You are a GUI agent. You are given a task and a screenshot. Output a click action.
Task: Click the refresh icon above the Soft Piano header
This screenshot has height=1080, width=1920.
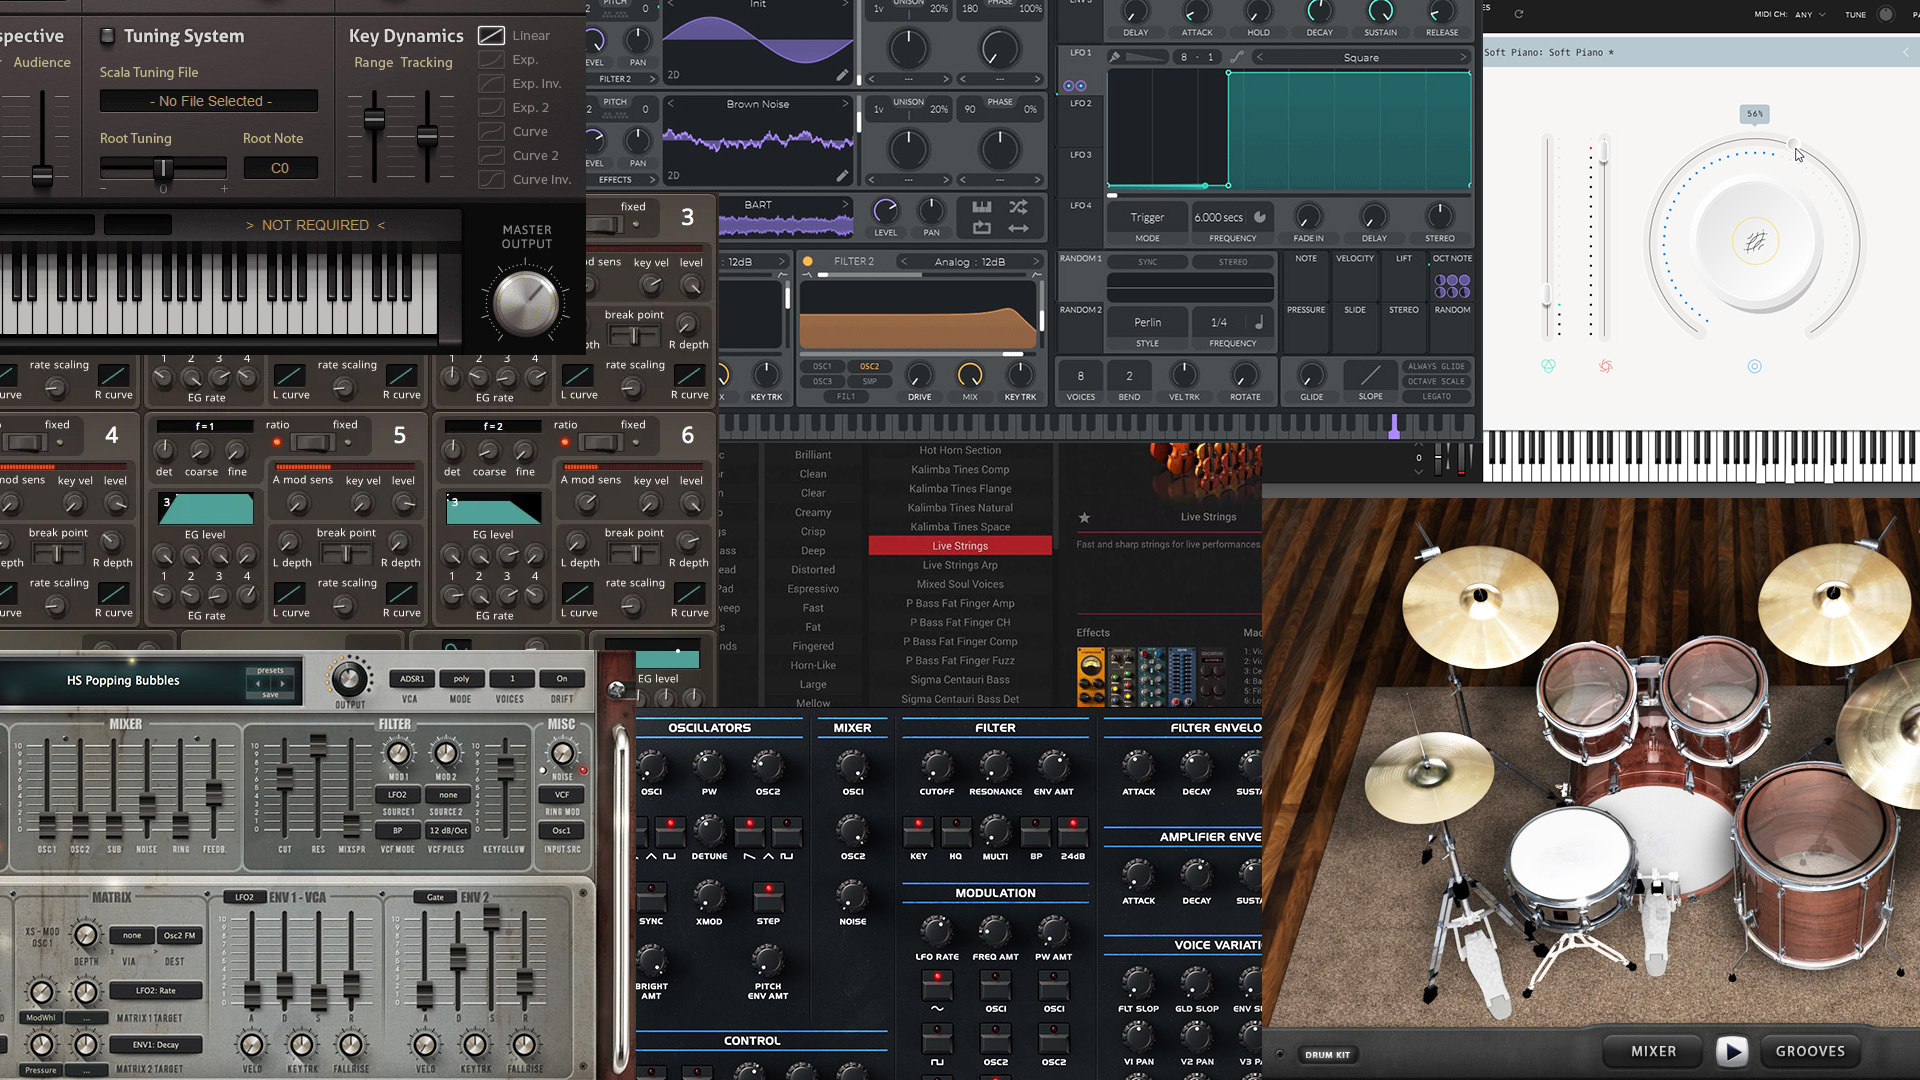pyautogui.click(x=1519, y=14)
